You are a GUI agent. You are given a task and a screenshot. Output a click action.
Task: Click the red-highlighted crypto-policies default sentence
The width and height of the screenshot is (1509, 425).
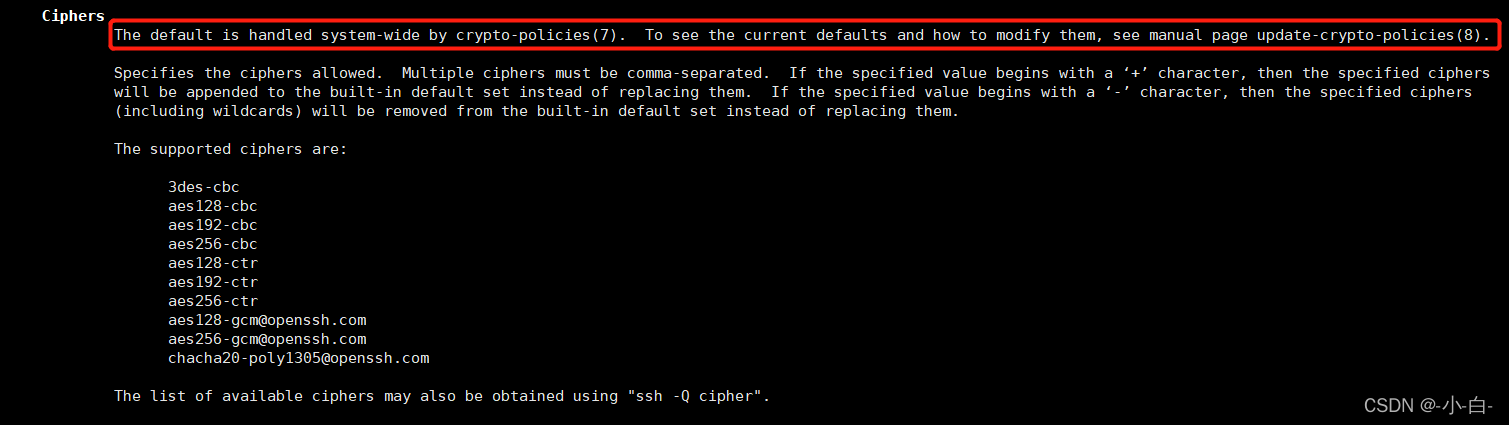(x=802, y=35)
